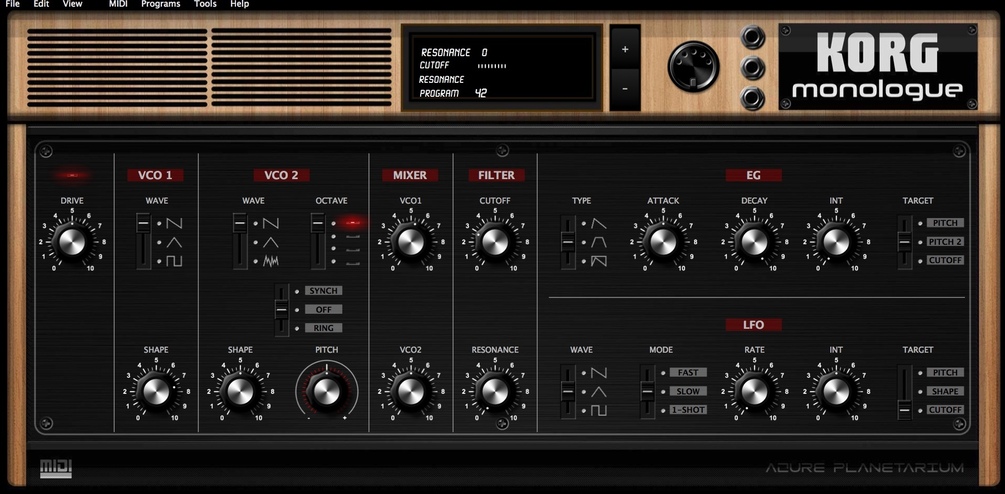Click the VCO 2 wave slide switch
1005x494 pixels.
240,242
